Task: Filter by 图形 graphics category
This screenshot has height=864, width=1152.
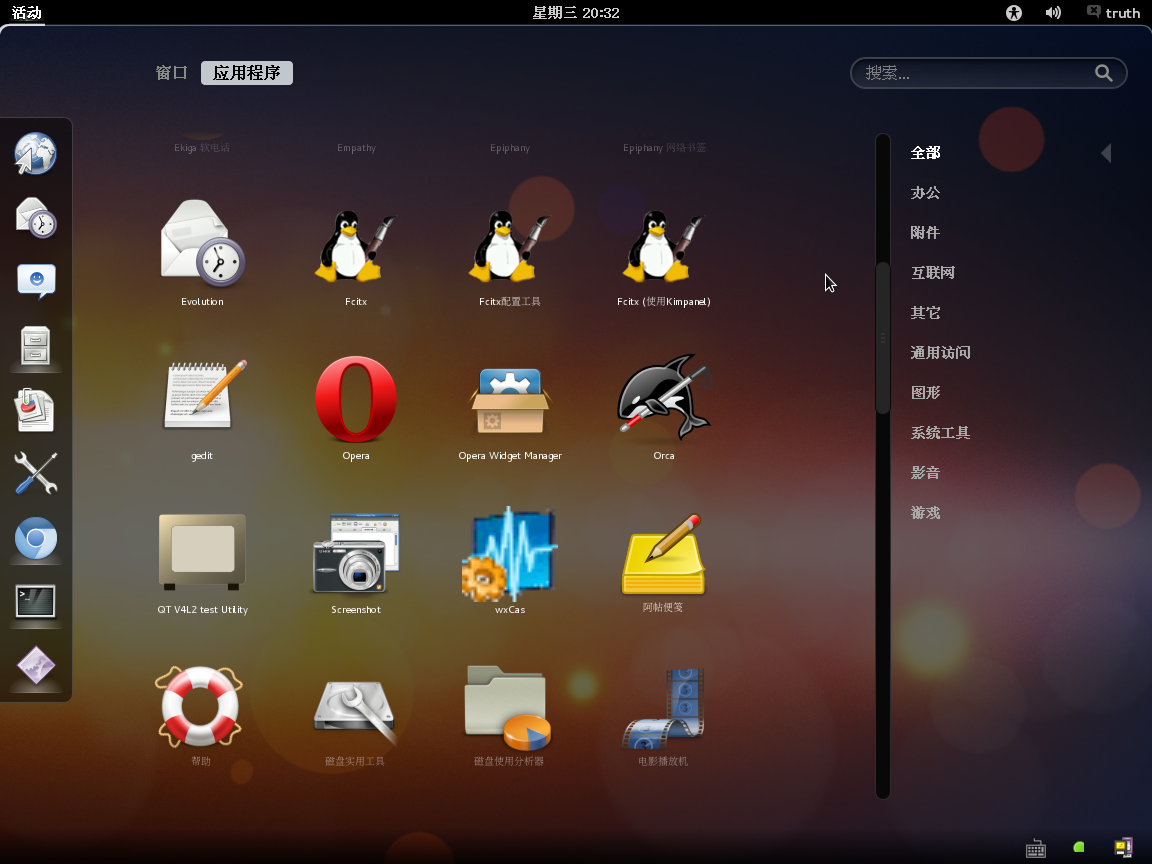Action: coord(926,393)
